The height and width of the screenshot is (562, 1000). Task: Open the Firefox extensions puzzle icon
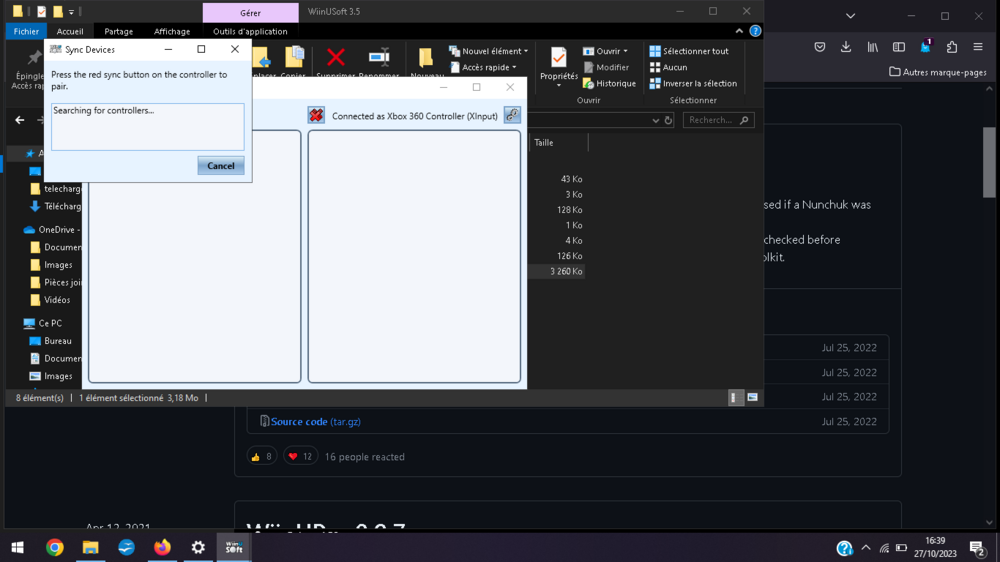pyautogui.click(x=951, y=47)
